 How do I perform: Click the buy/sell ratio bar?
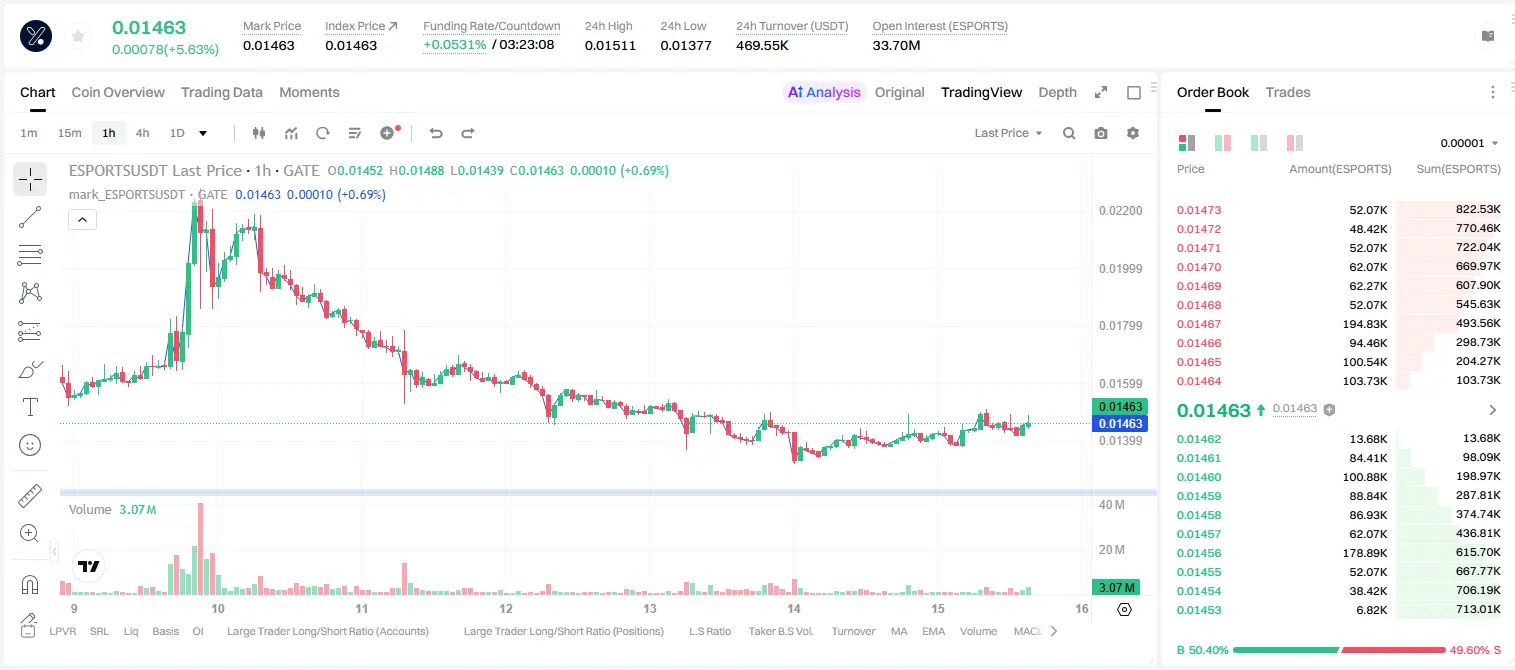[1339, 650]
